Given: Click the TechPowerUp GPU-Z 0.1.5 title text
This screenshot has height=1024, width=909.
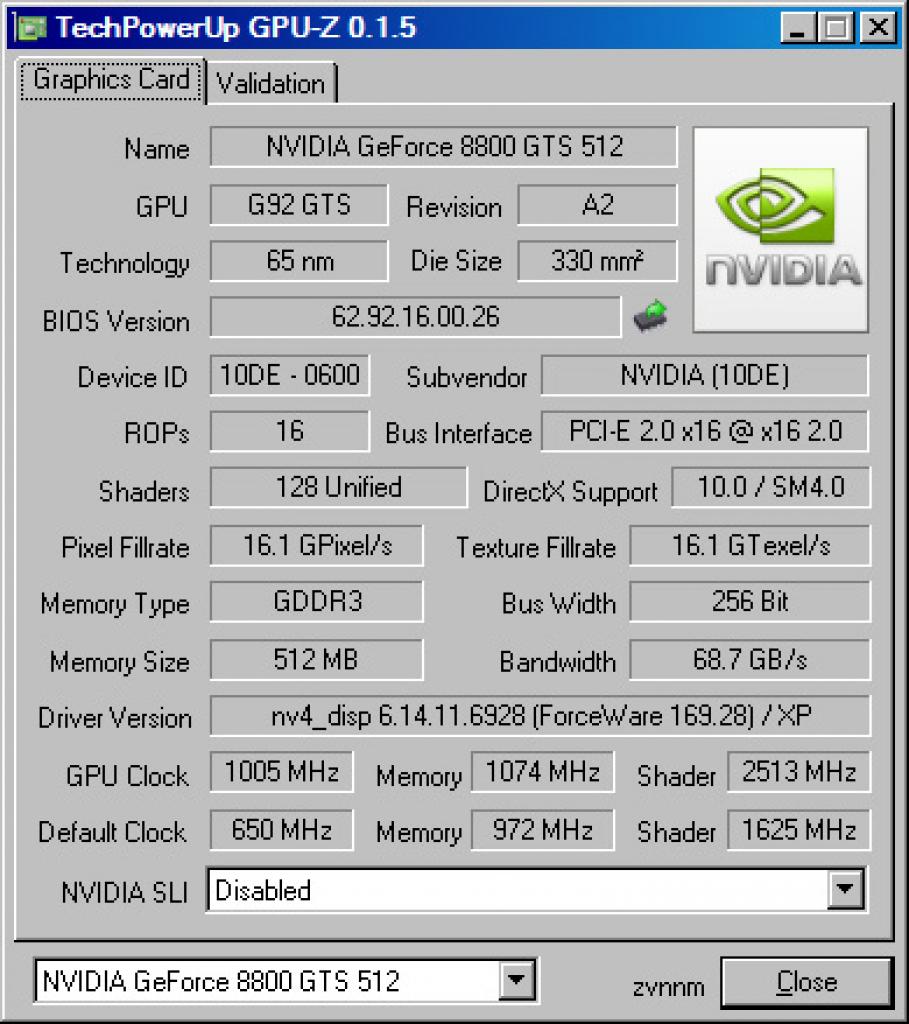Looking at the screenshot, I should pyautogui.click(x=236, y=27).
